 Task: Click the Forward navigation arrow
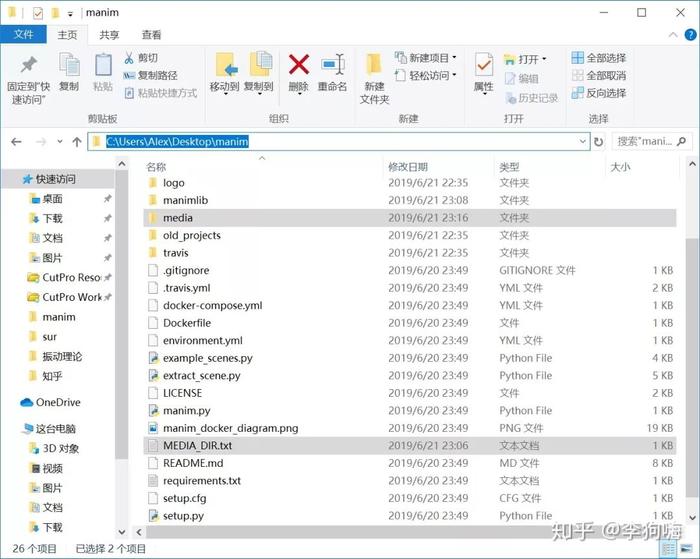click(41, 142)
